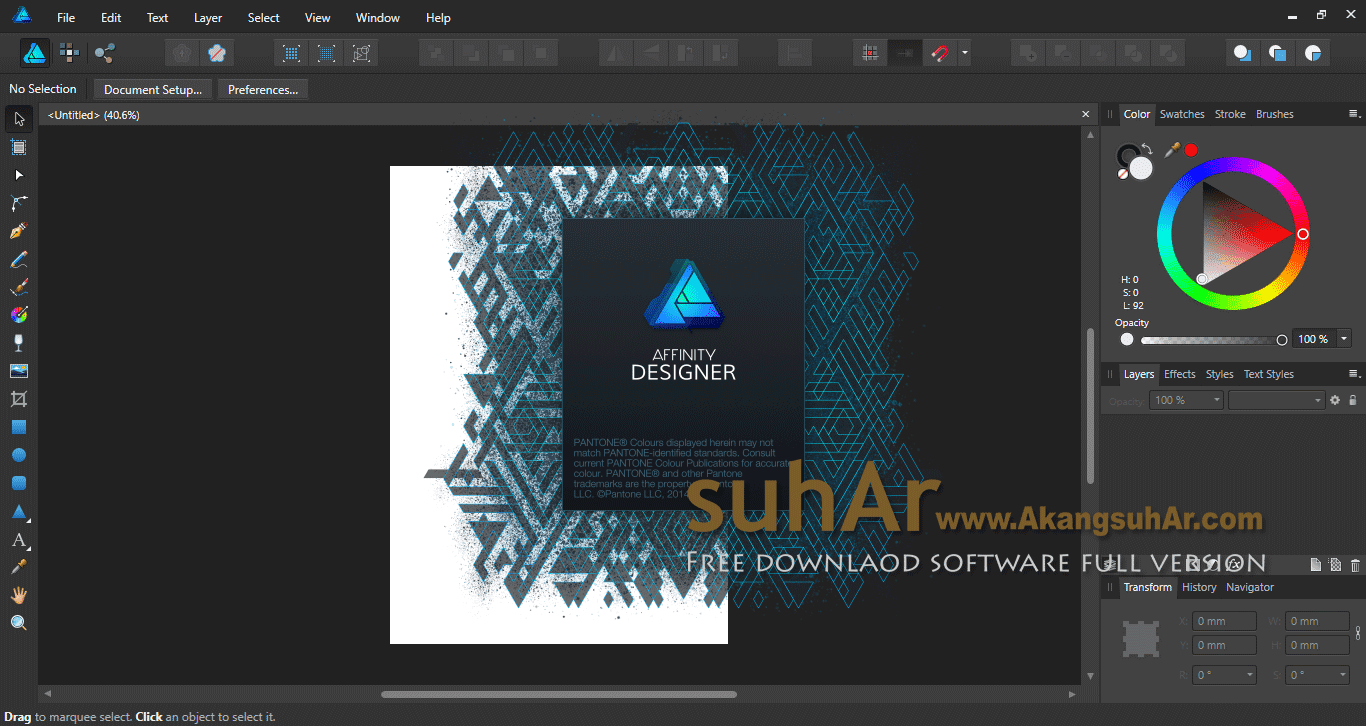Viewport: 1366px width, 726px height.
Task: Select the Pen tool
Action: coord(19,231)
